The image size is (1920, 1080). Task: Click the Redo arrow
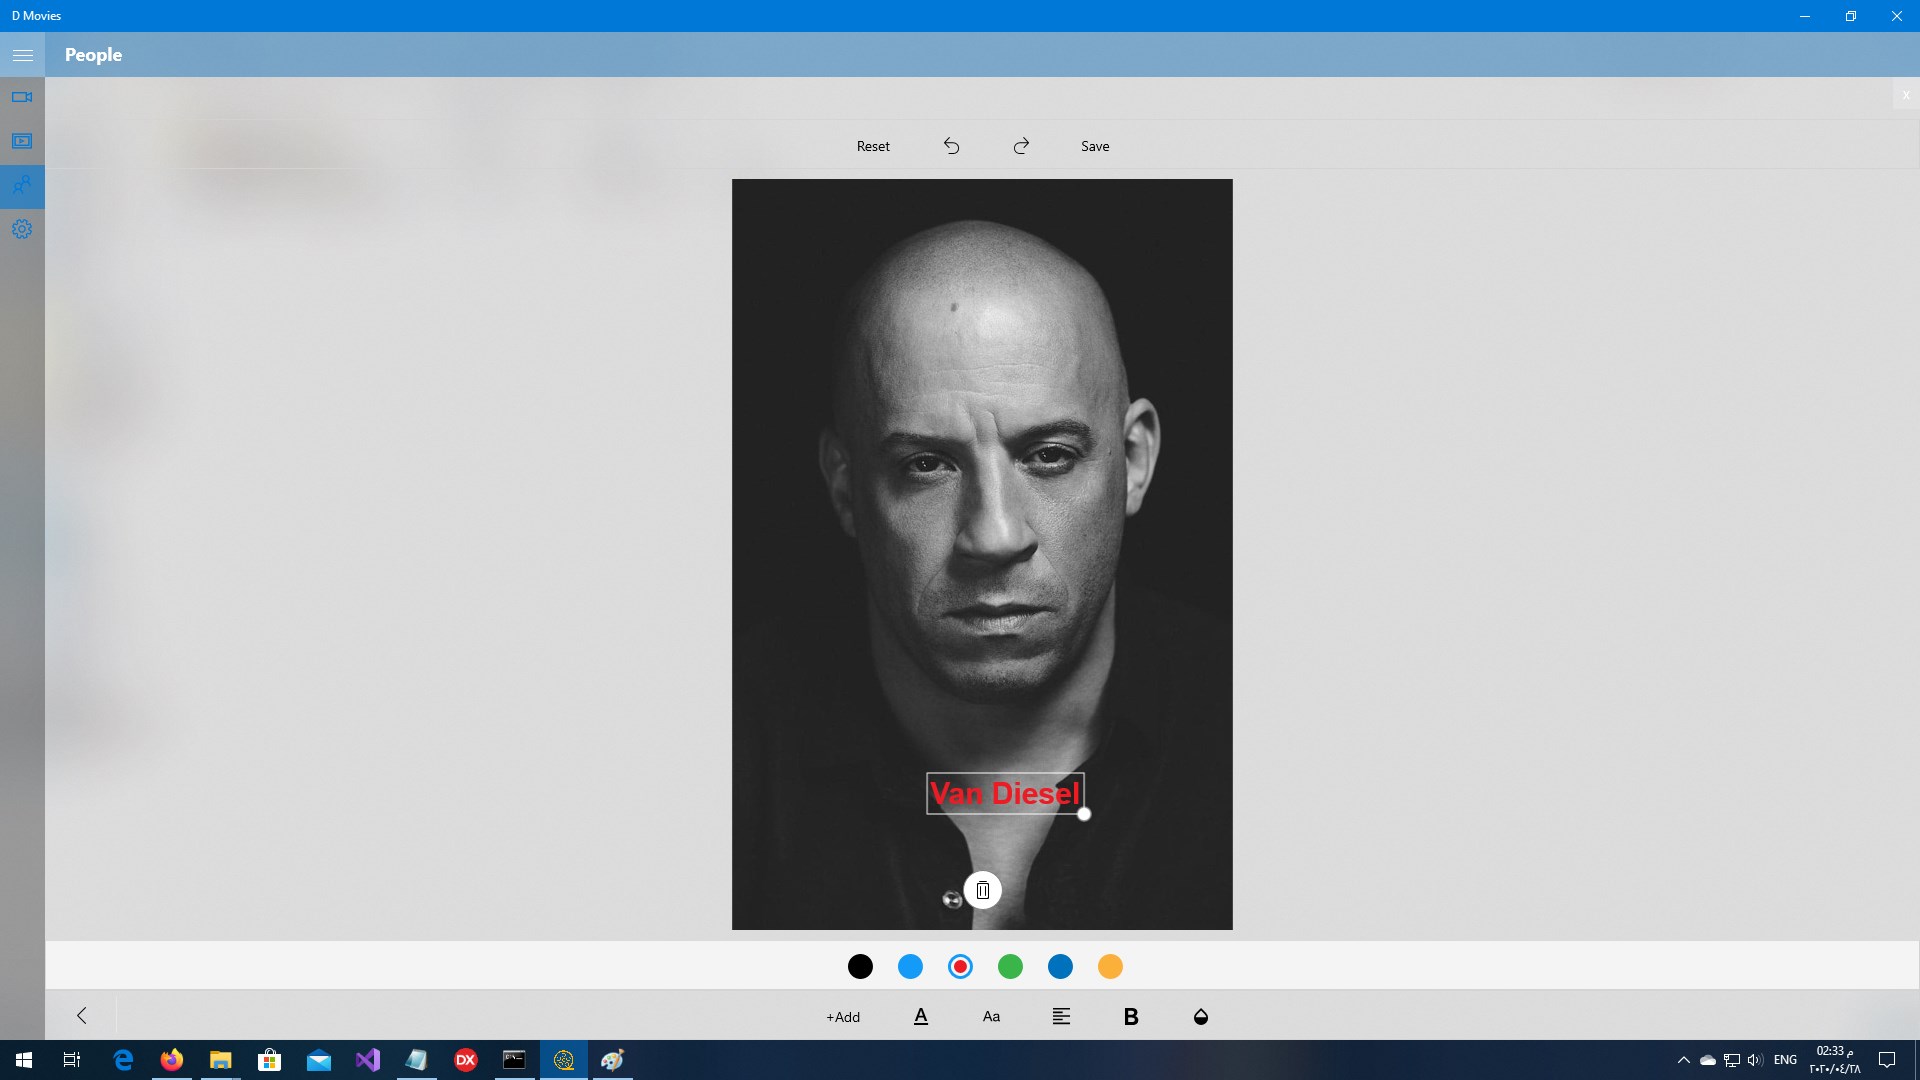[1022, 145]
